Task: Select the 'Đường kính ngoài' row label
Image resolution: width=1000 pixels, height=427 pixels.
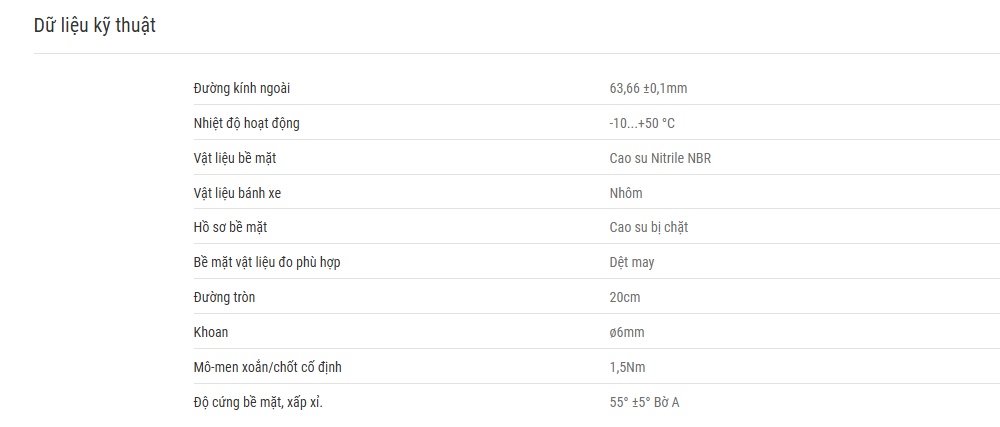Action: coord(242,89)
